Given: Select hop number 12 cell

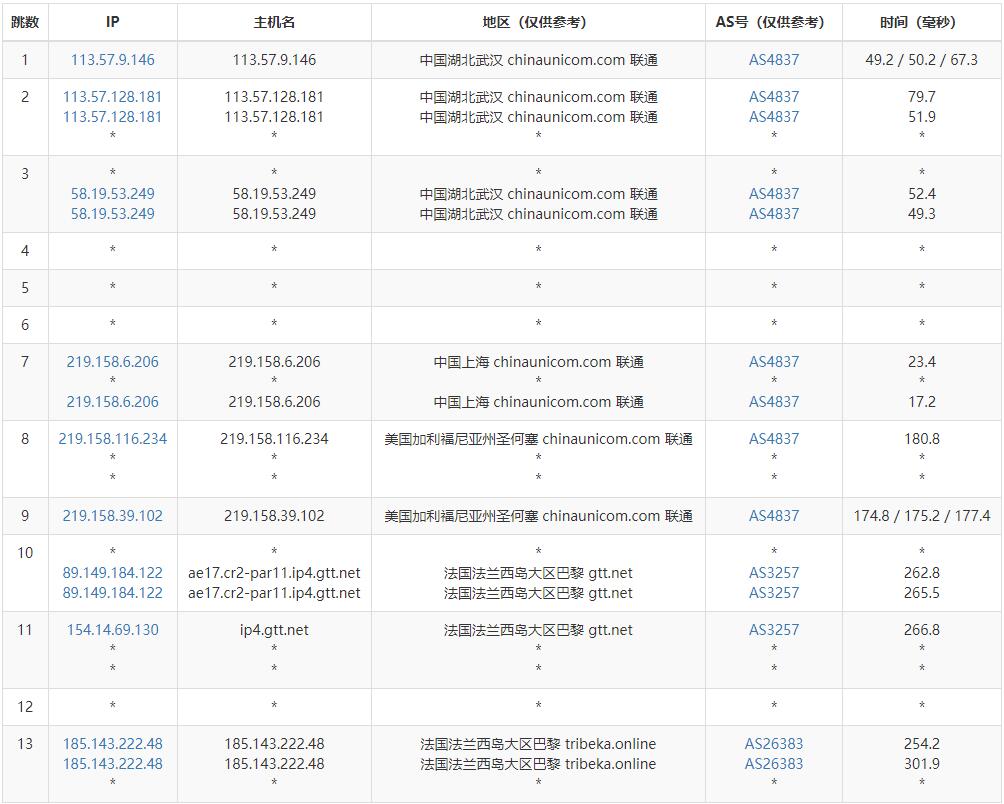Looking at the screenshot, I should [25, 707].
